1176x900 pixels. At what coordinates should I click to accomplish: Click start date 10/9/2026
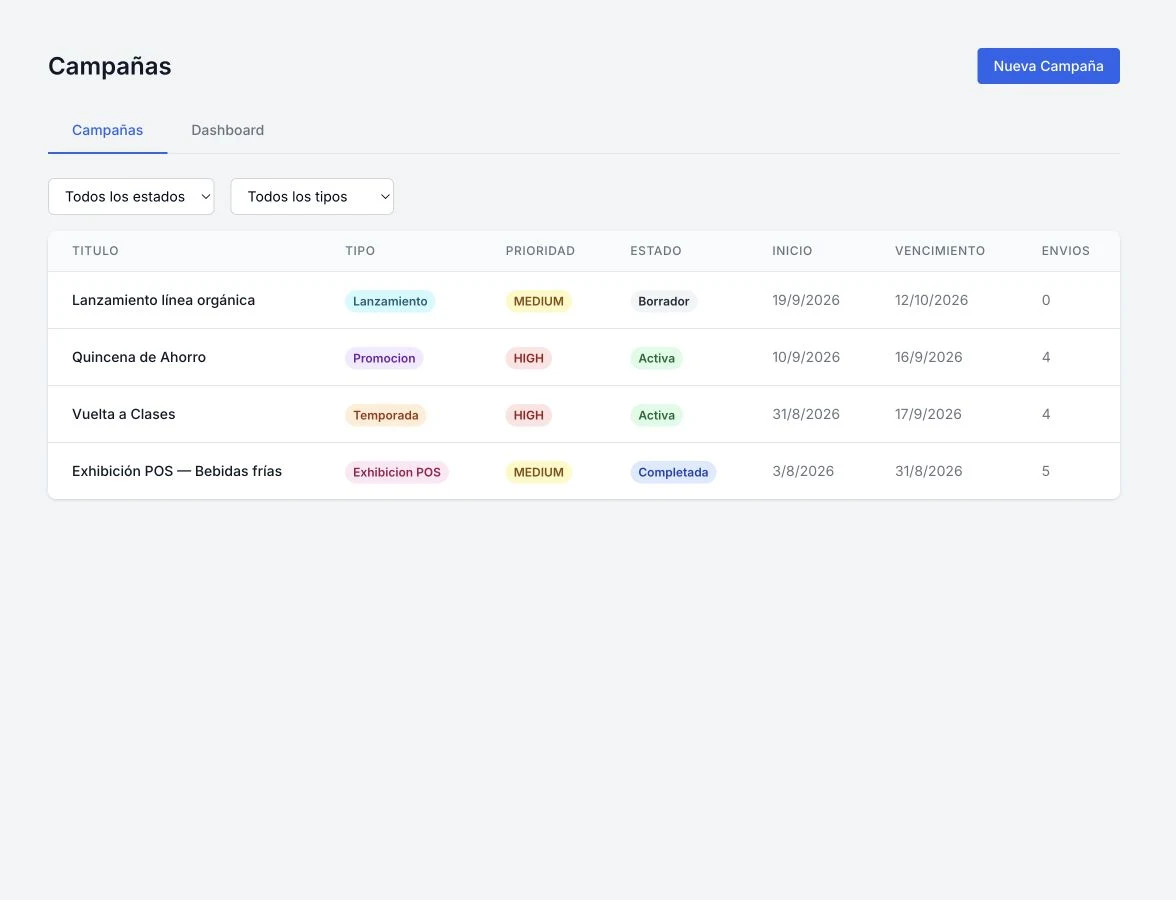click(x=806, y=357)
